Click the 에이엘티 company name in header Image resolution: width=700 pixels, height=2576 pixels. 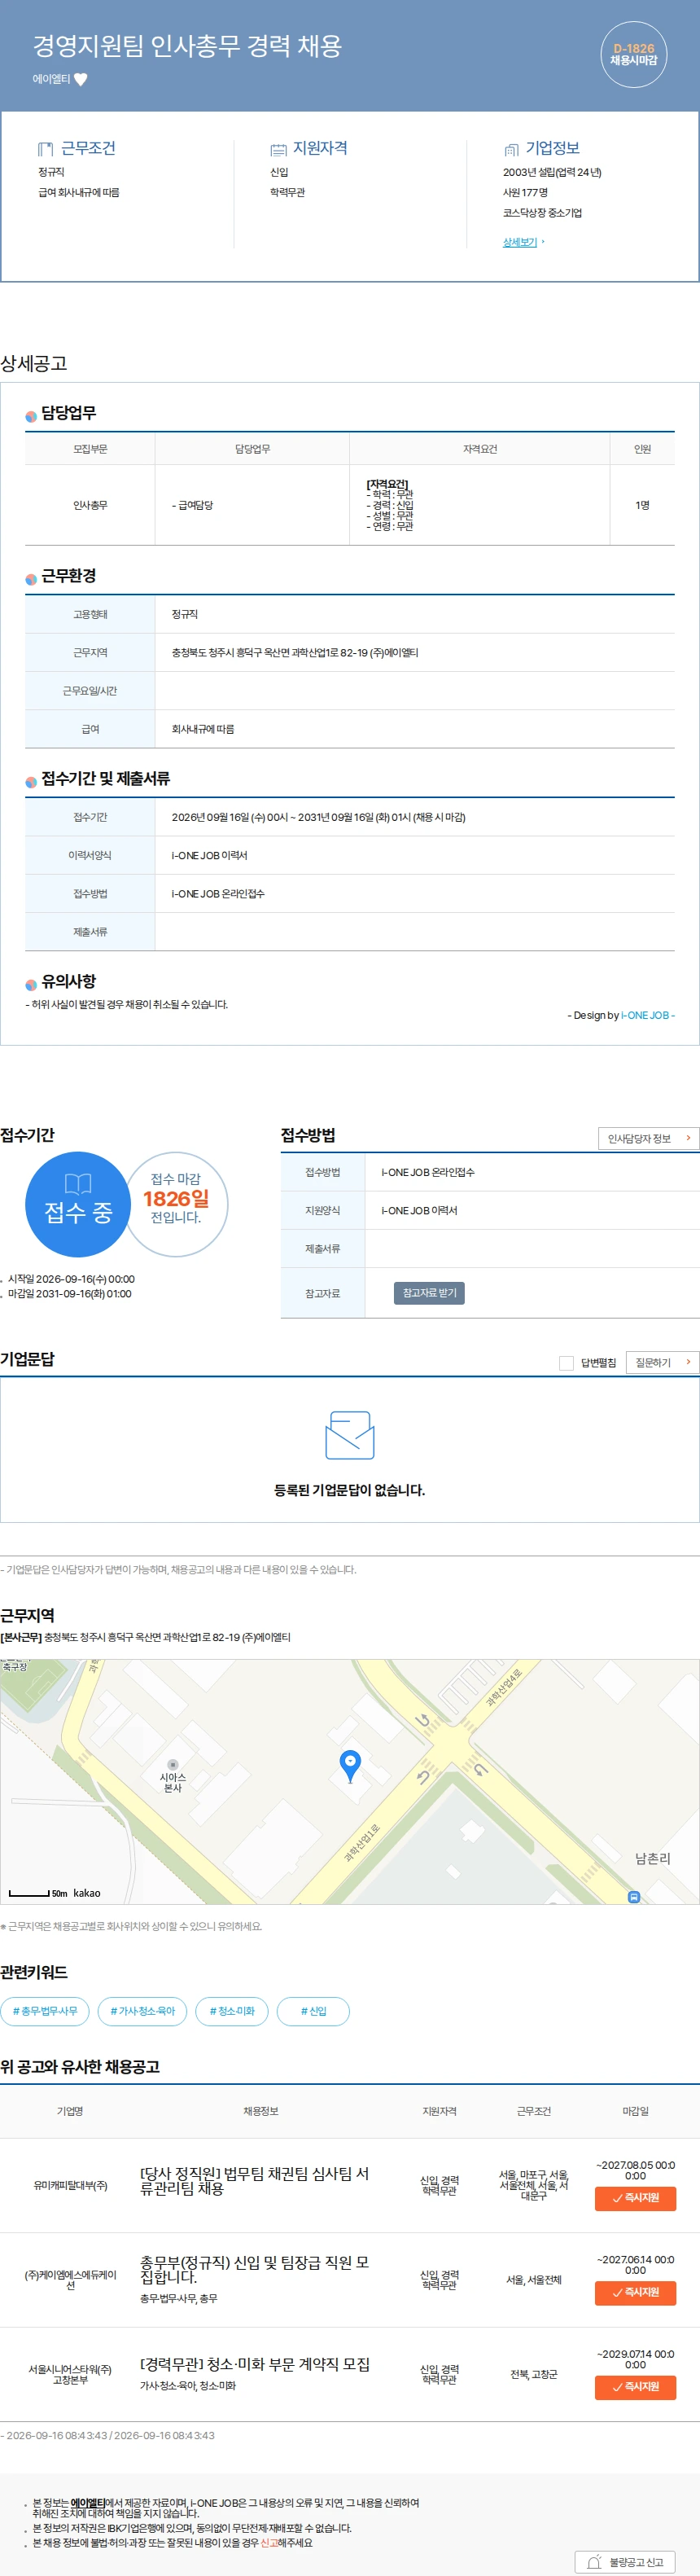[x=51, y=79]
